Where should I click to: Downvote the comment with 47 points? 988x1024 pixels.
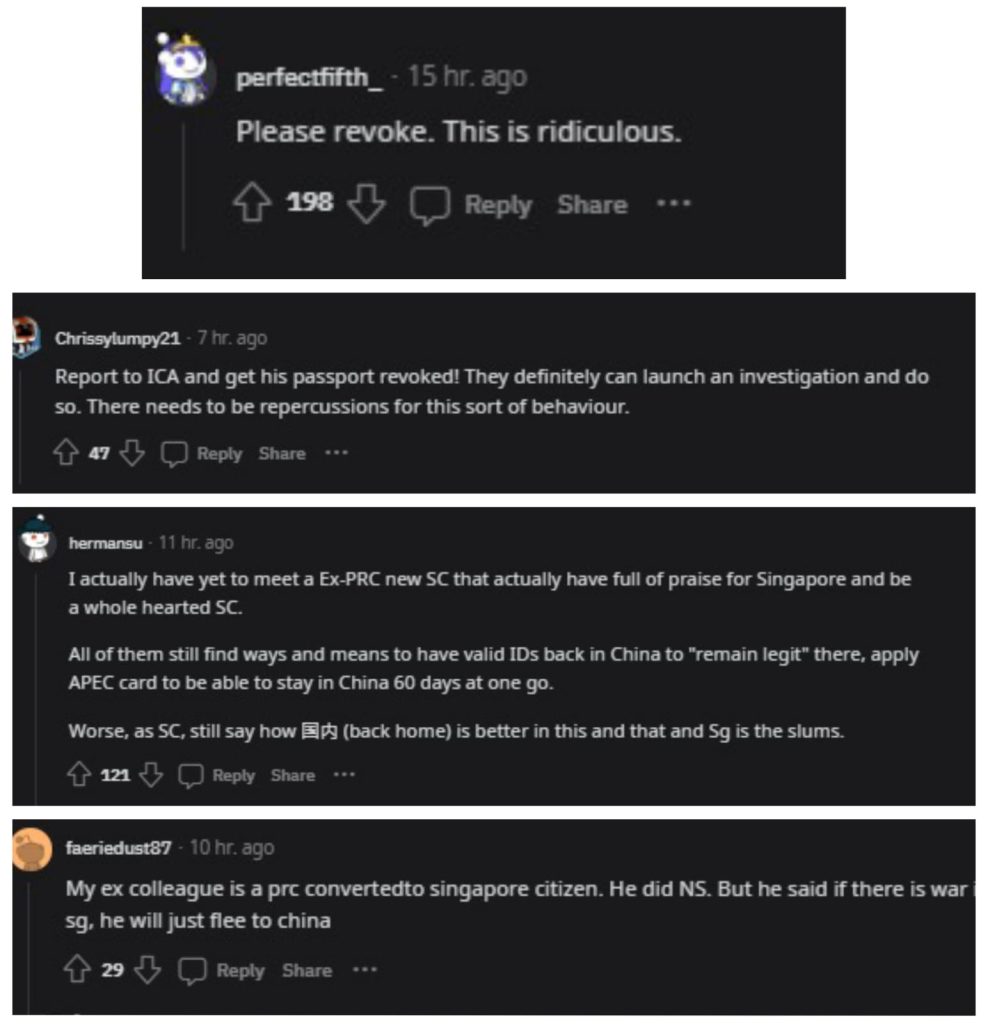pyautogui.click(x=132, y=453)
